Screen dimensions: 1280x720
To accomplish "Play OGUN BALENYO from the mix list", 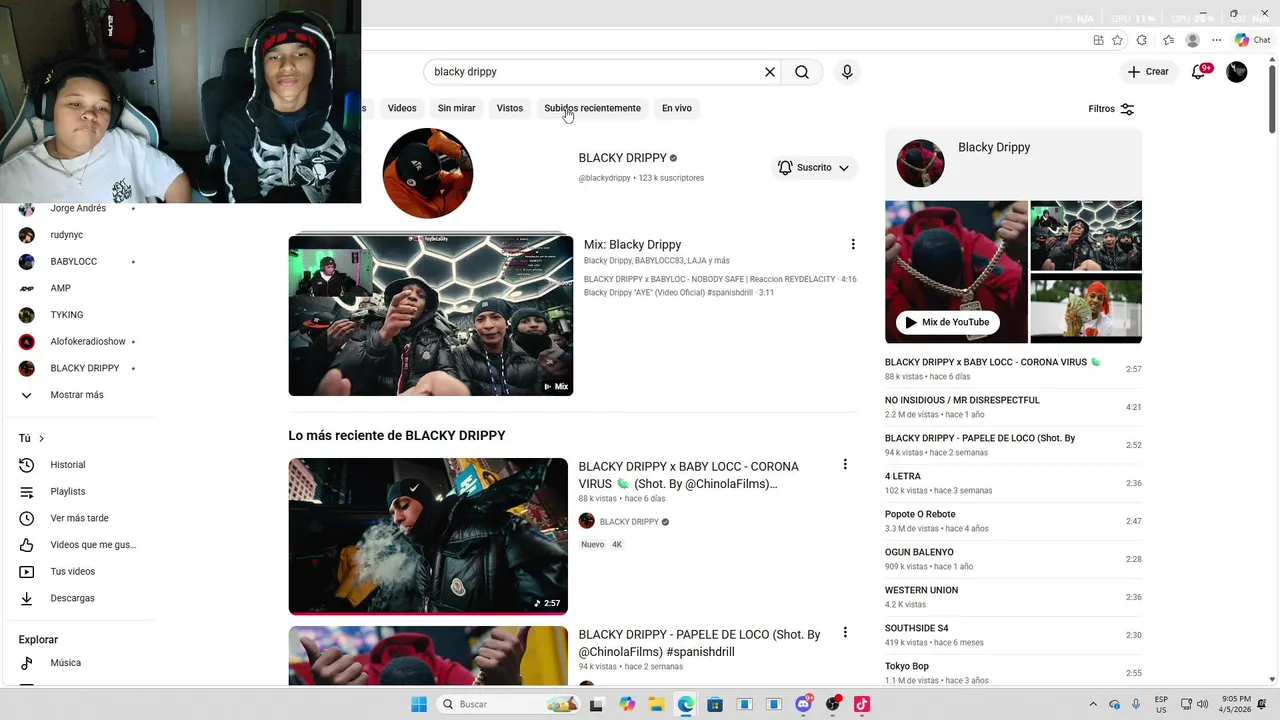I will pos(1013,559).
